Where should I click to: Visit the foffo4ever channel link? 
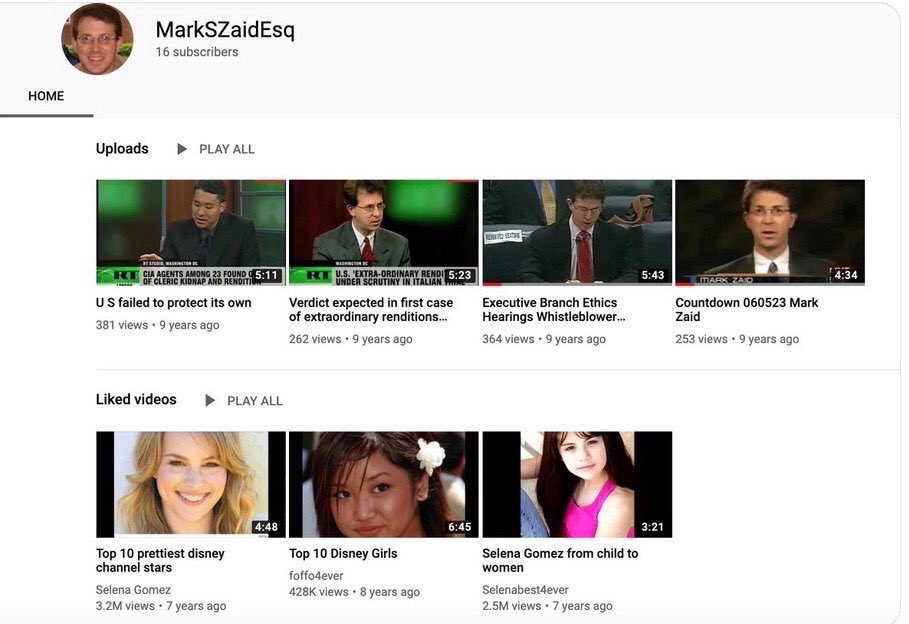click(x=316, y=576)
